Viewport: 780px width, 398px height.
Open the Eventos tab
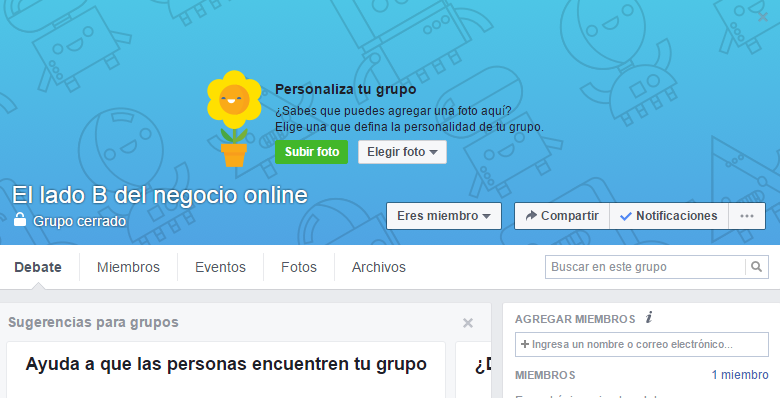click(x=220, y=267)
